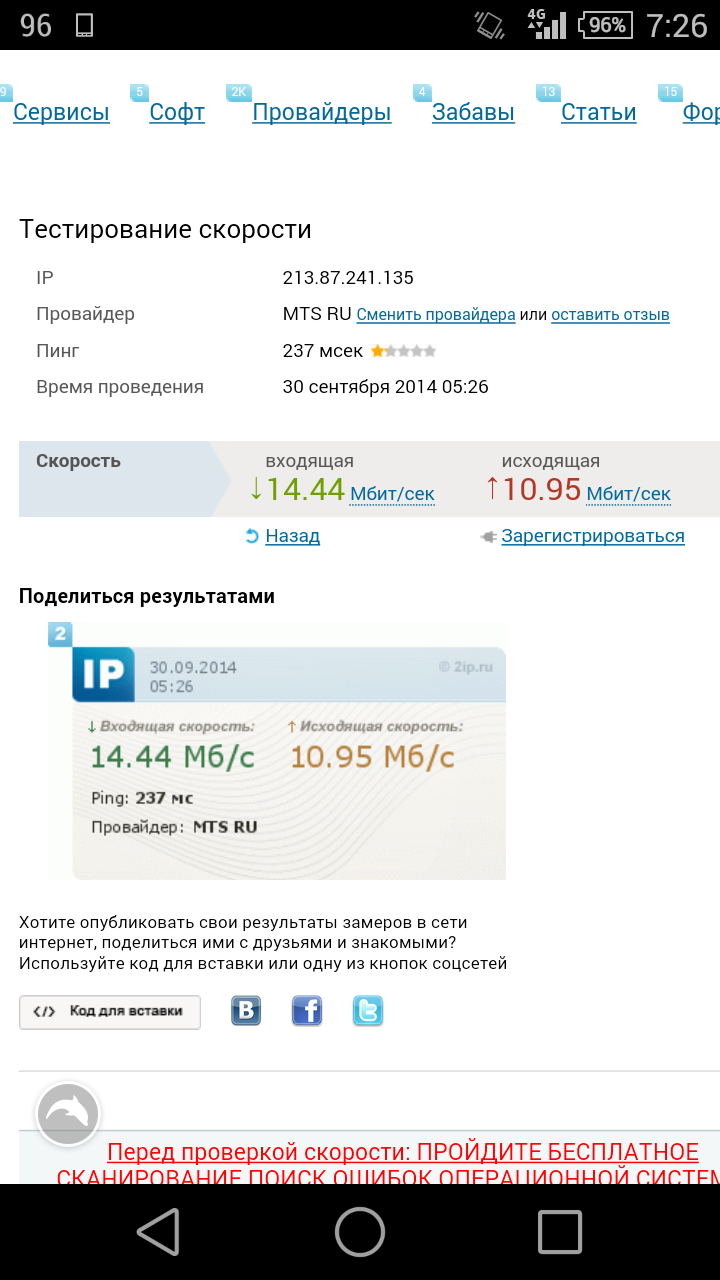
Task: Tap the floating dolphin browser button
Action: (x=68, y=1114)
